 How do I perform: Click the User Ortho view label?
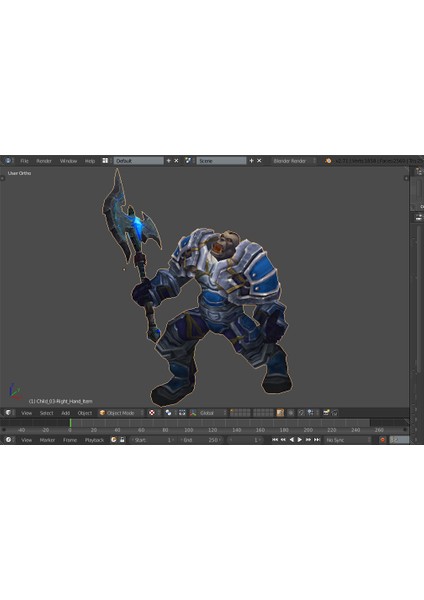tap(20, 173)
